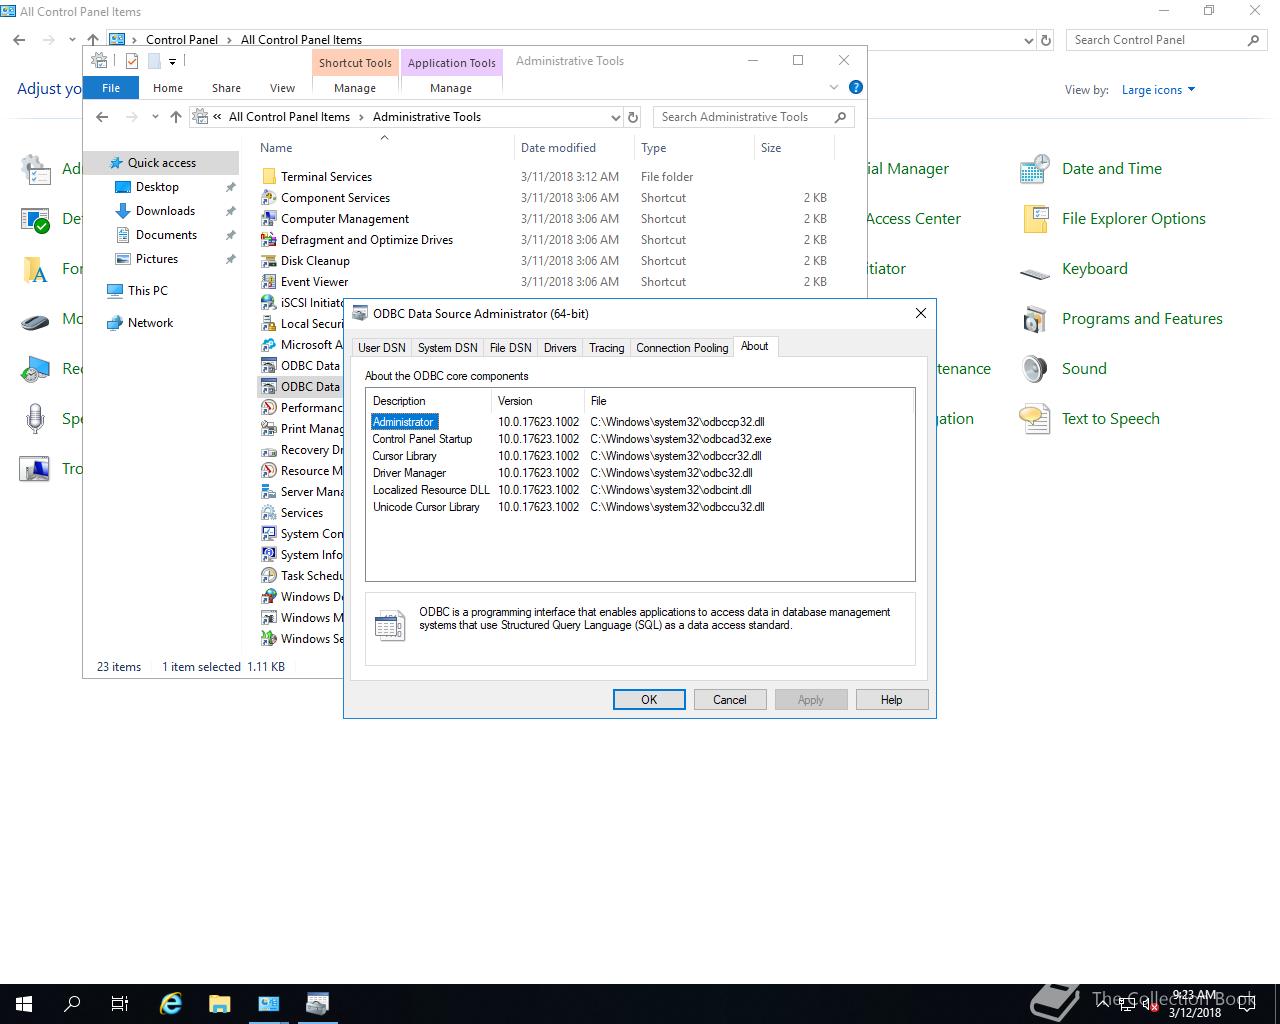Image resolution: width=1280 pixels, height=1024 pixels.
Task: Refresh the Administrative Tools address bar
Action: [x=632, y=117]
